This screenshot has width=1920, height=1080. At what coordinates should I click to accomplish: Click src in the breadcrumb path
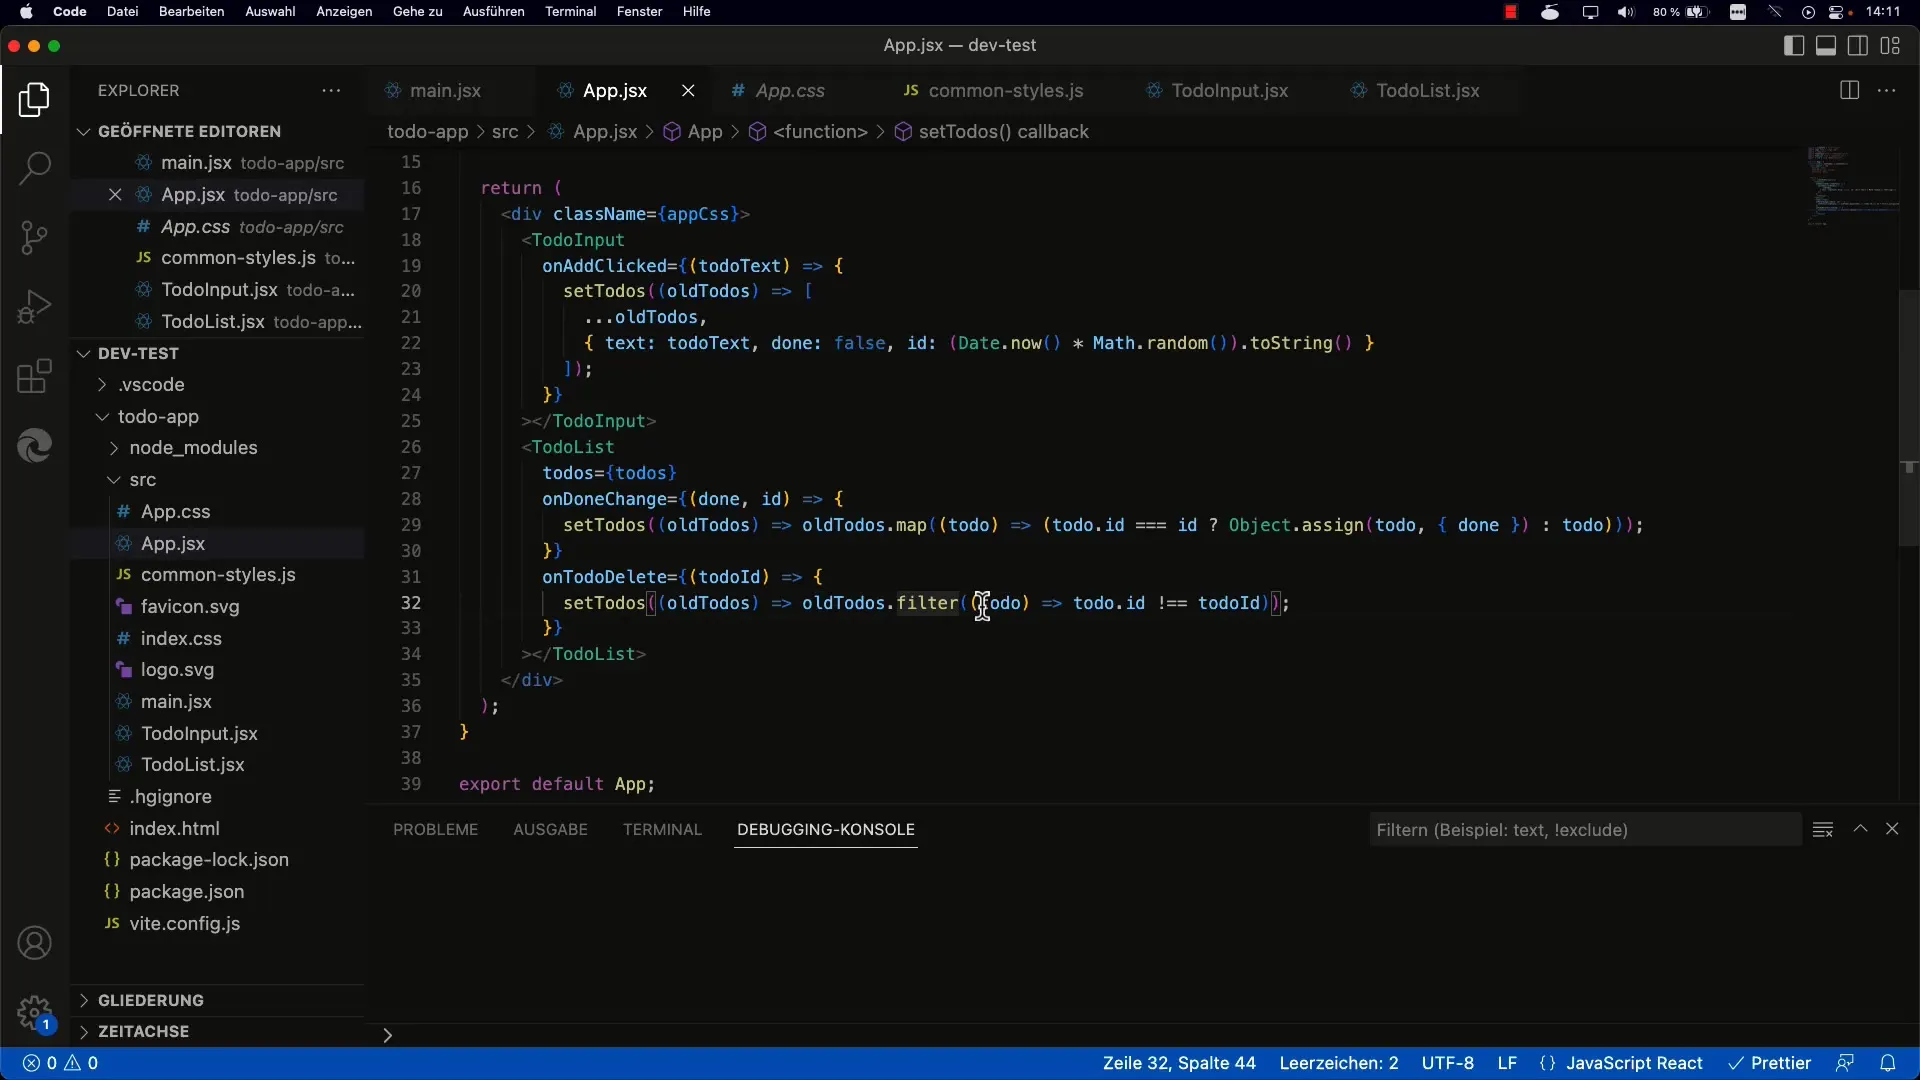pyautogui.click(x=505, y=131)
